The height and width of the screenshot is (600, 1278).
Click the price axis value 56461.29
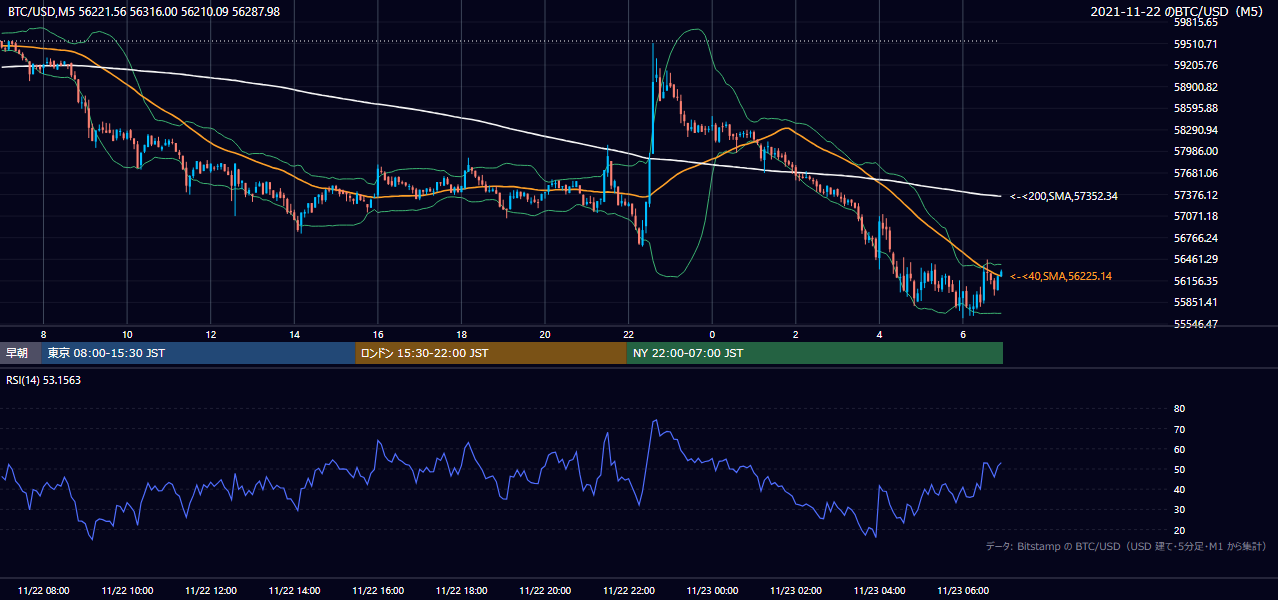[1197, 259]
